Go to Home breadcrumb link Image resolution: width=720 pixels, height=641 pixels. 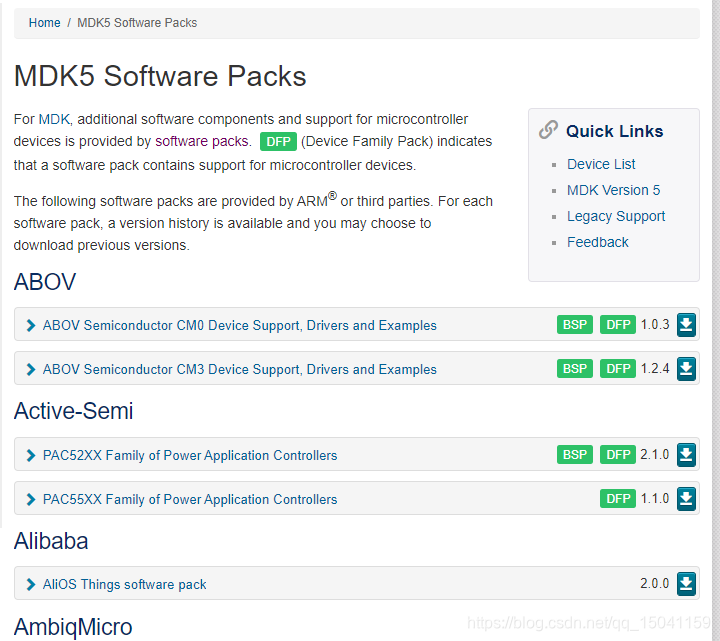tap(45, 22)
